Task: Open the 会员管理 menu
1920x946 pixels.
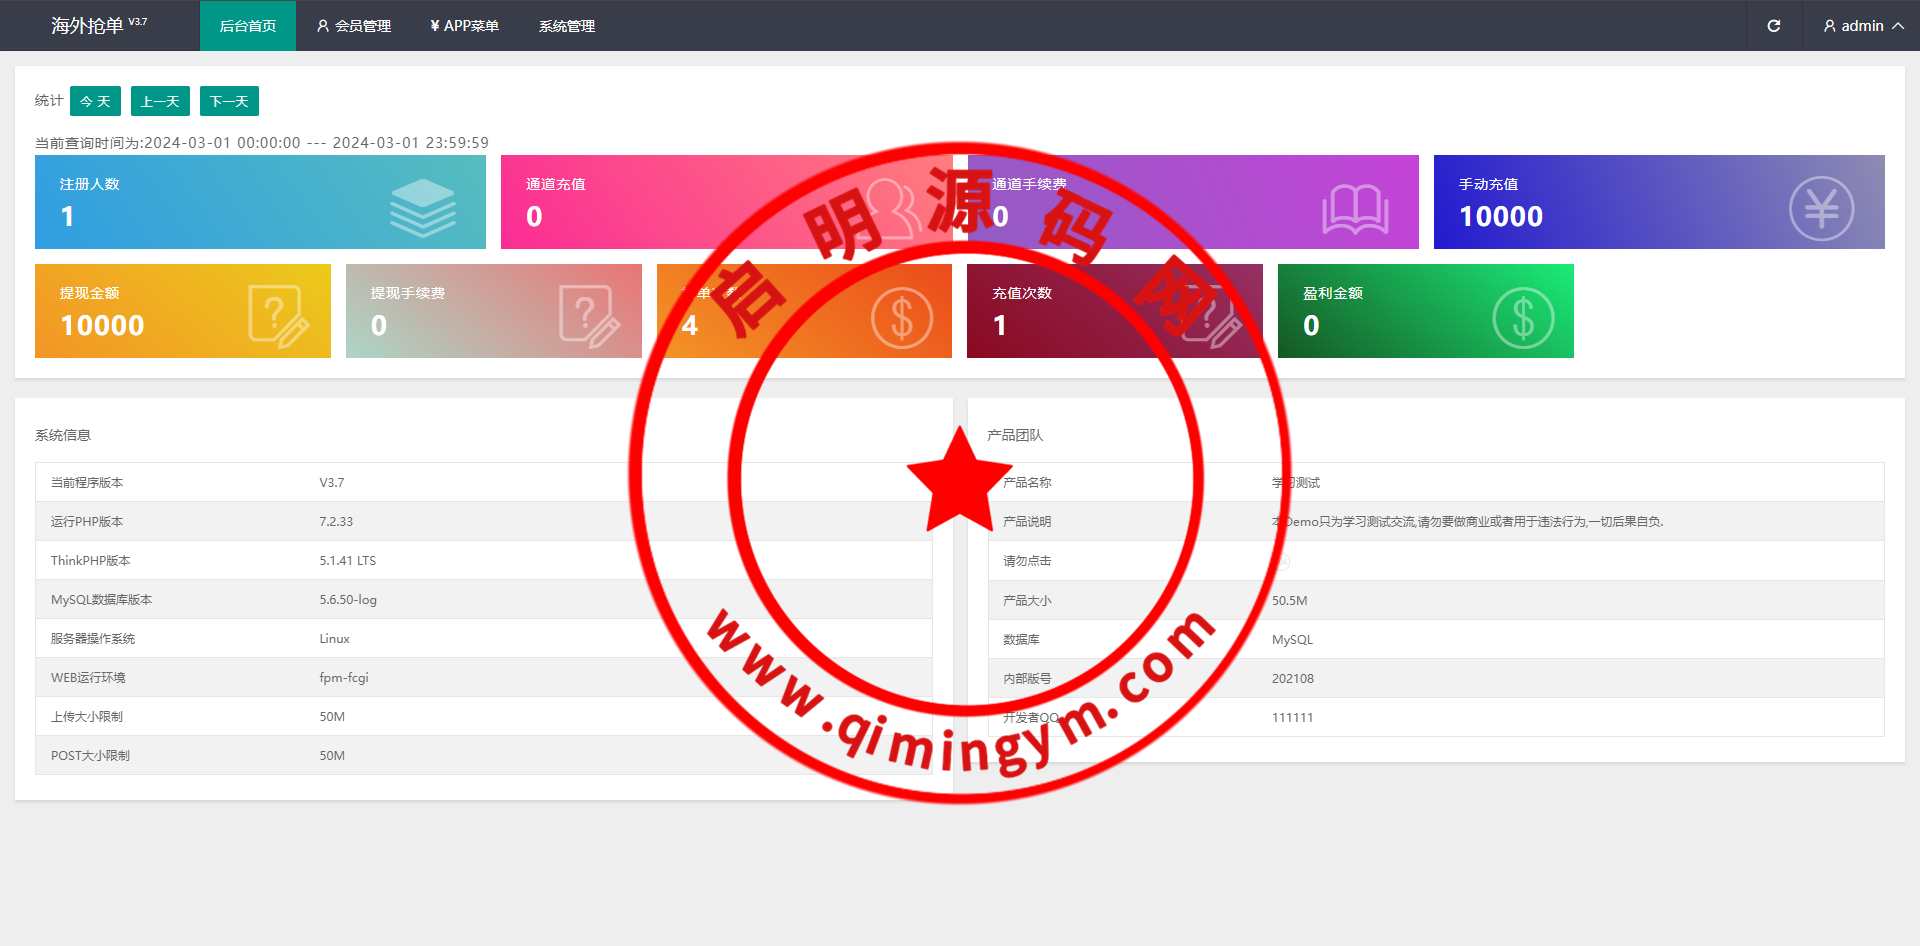Action: pos(354,26)
